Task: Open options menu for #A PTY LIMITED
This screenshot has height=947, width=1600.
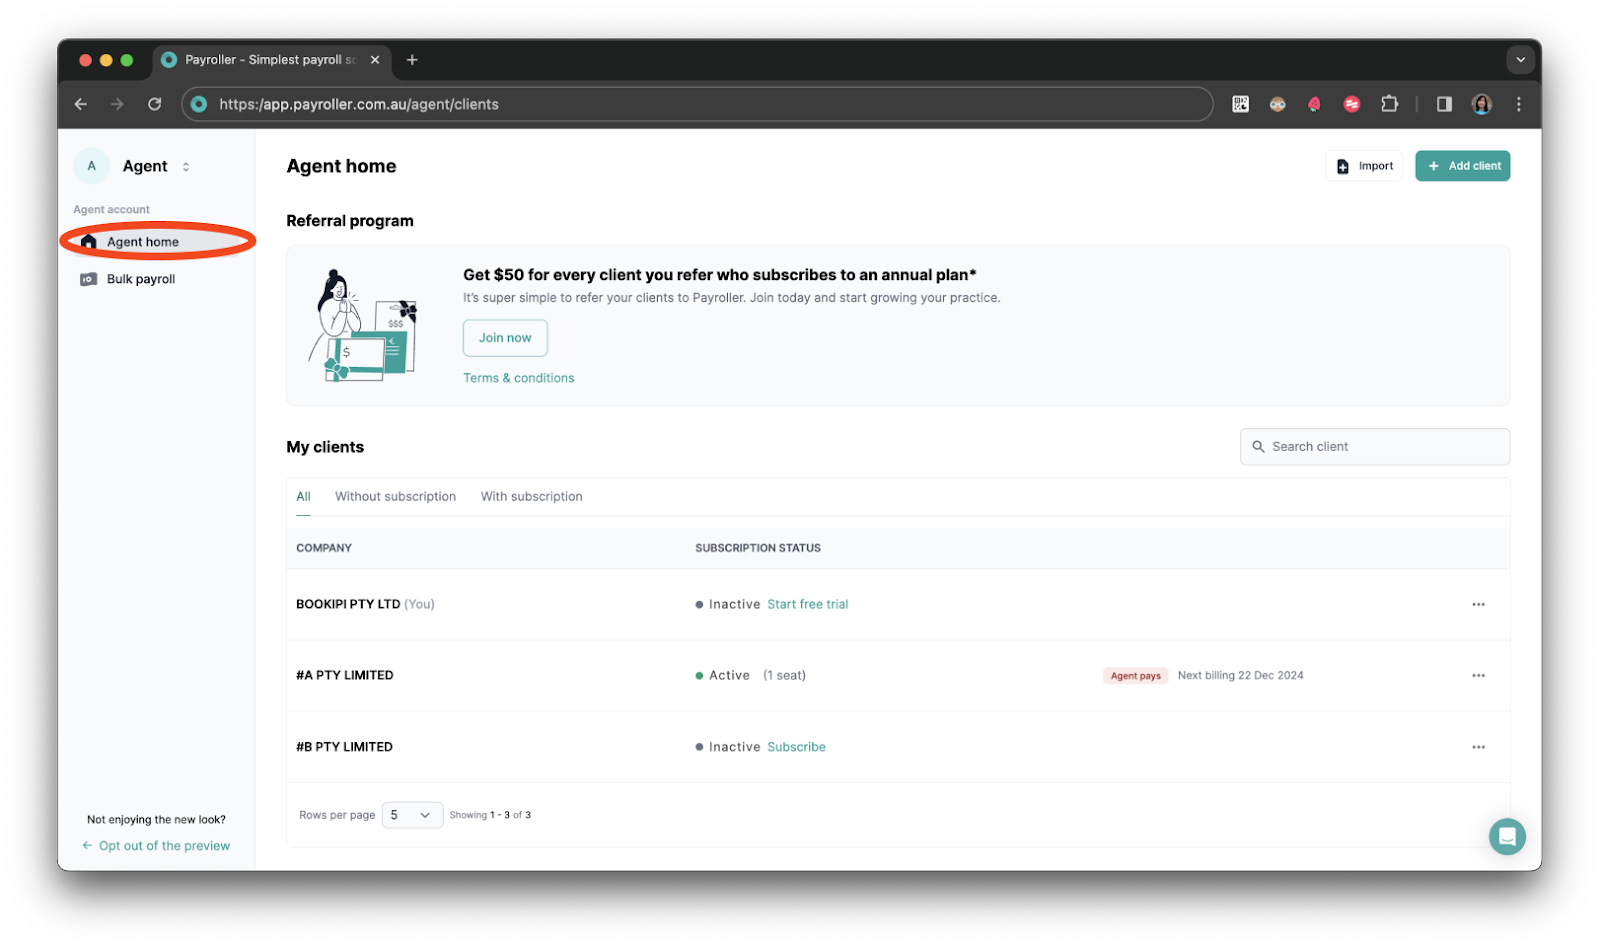Action: click(1478, 676)
